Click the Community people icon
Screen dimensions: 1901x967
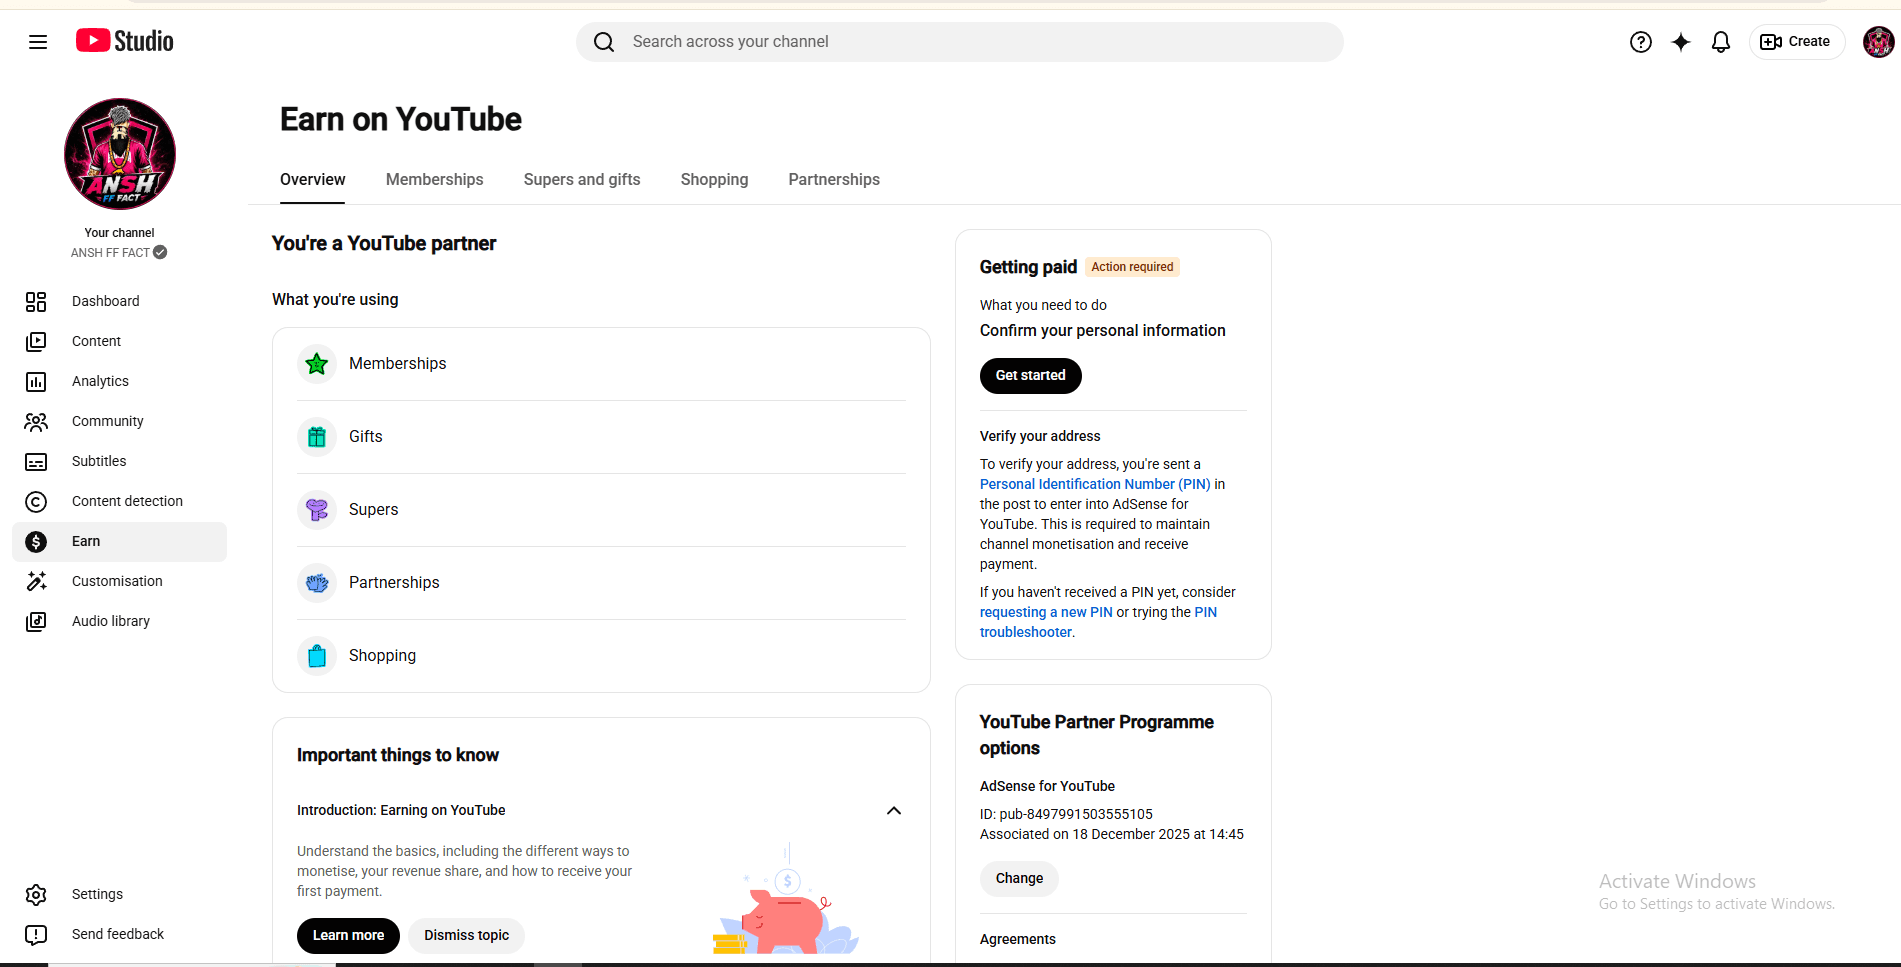(x=36, y=421)
